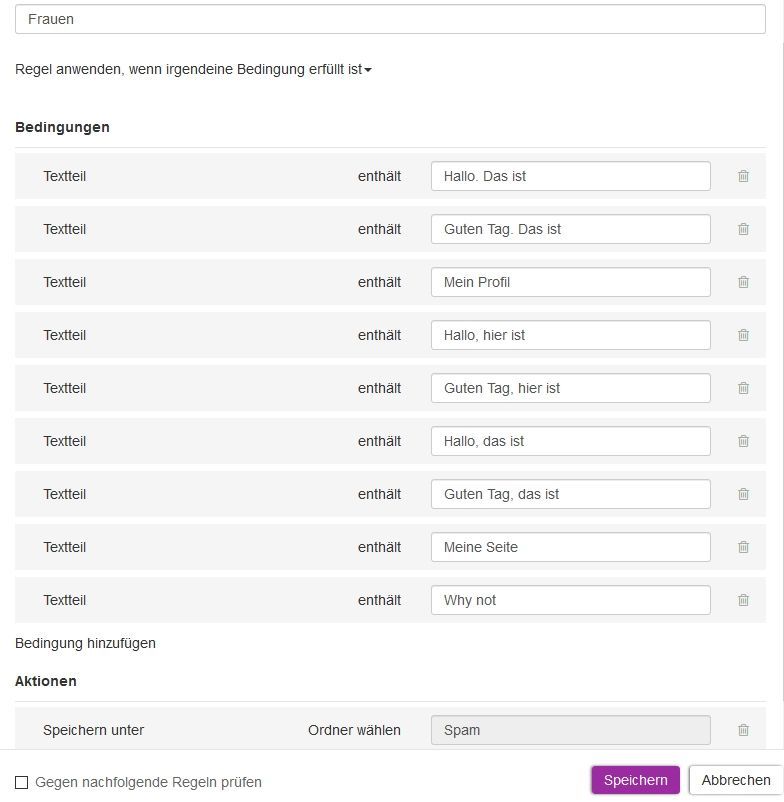The width and height of the screenshot is (784, 802).
Task: Delete the "Why not" condition
Action: [x=743, y=599]
